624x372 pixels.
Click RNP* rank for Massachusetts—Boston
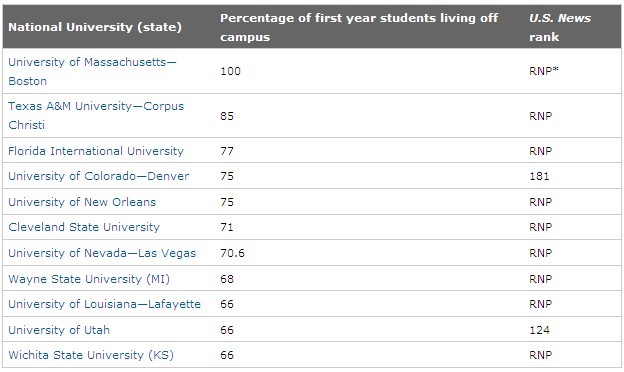pos(544,71)
